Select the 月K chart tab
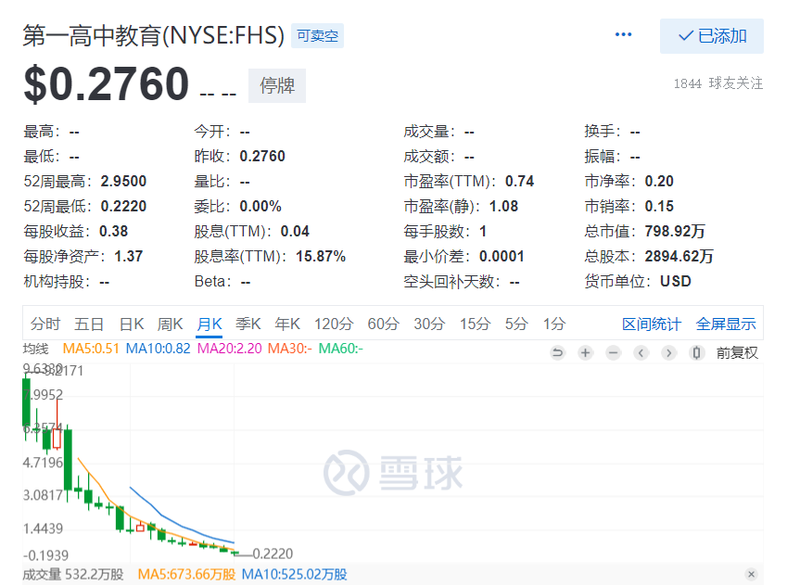800x585 pixels. point(209,324)
